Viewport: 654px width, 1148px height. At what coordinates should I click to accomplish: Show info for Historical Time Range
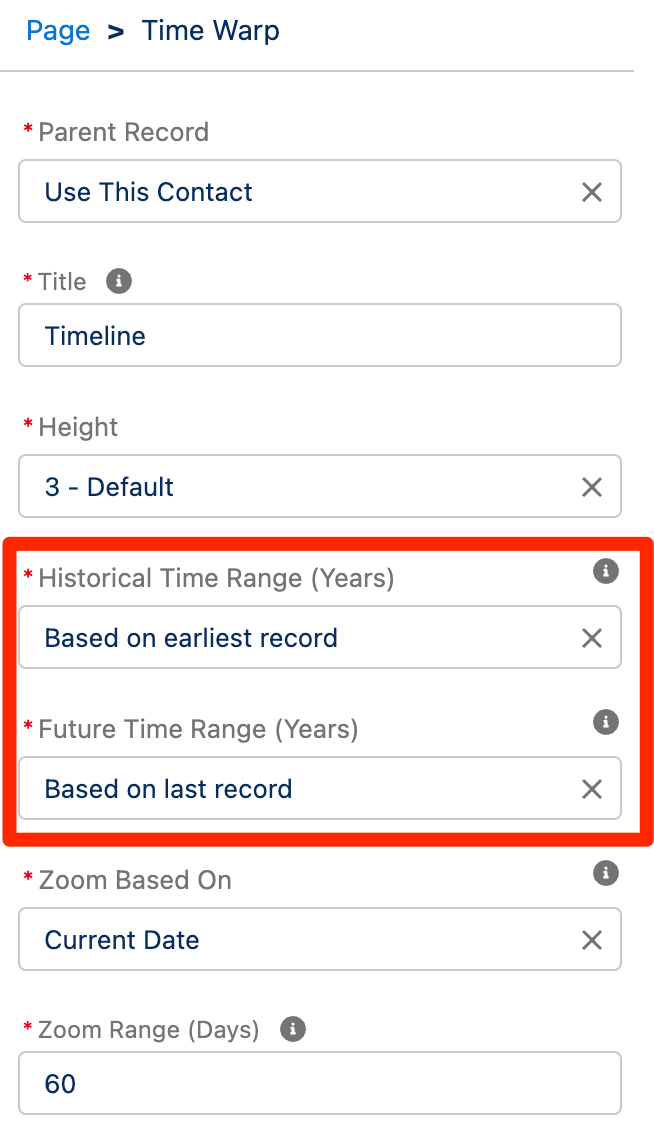tap(605, 572)
